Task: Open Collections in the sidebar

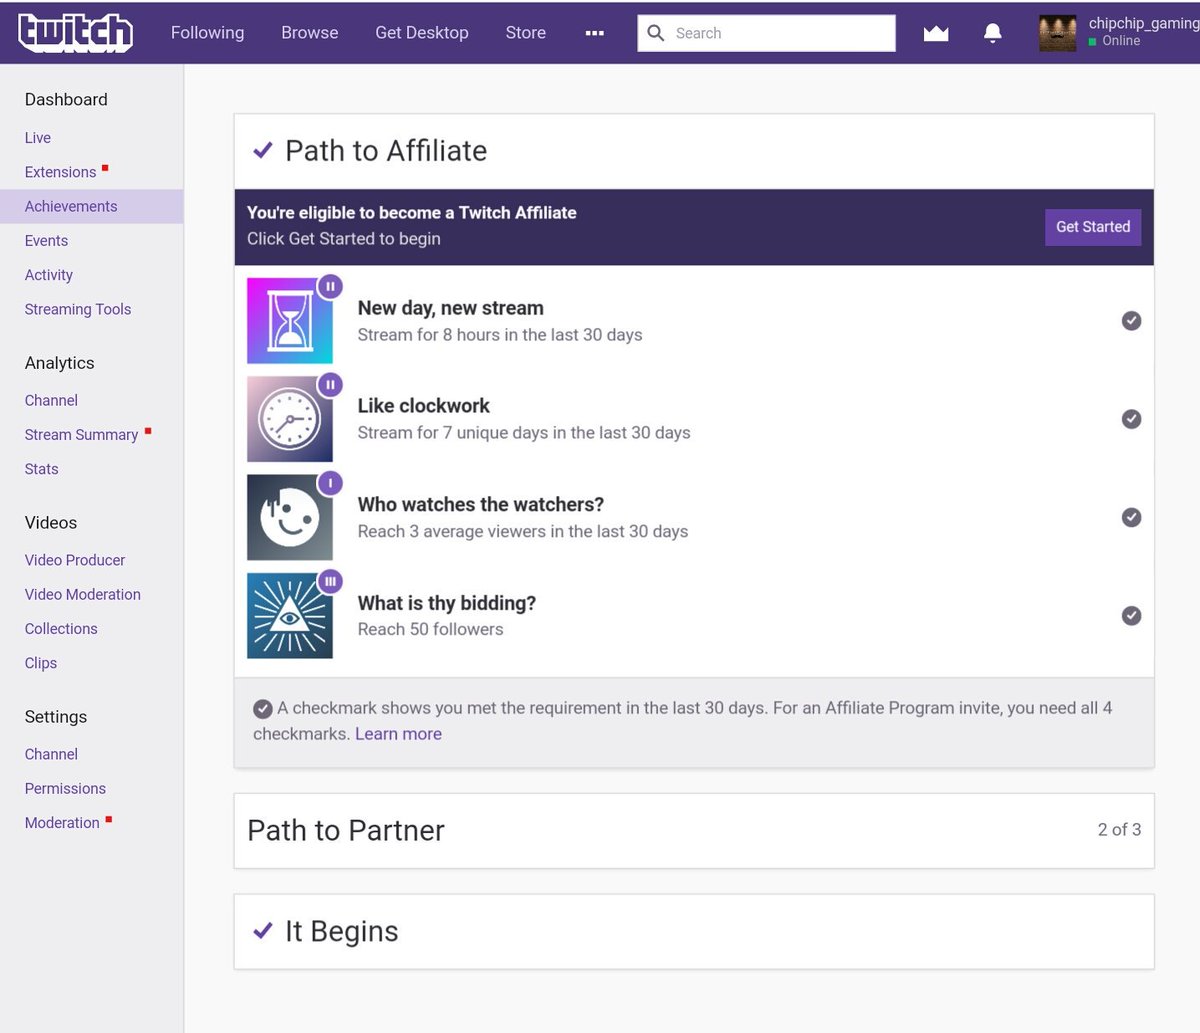Action: pos(61,629)
